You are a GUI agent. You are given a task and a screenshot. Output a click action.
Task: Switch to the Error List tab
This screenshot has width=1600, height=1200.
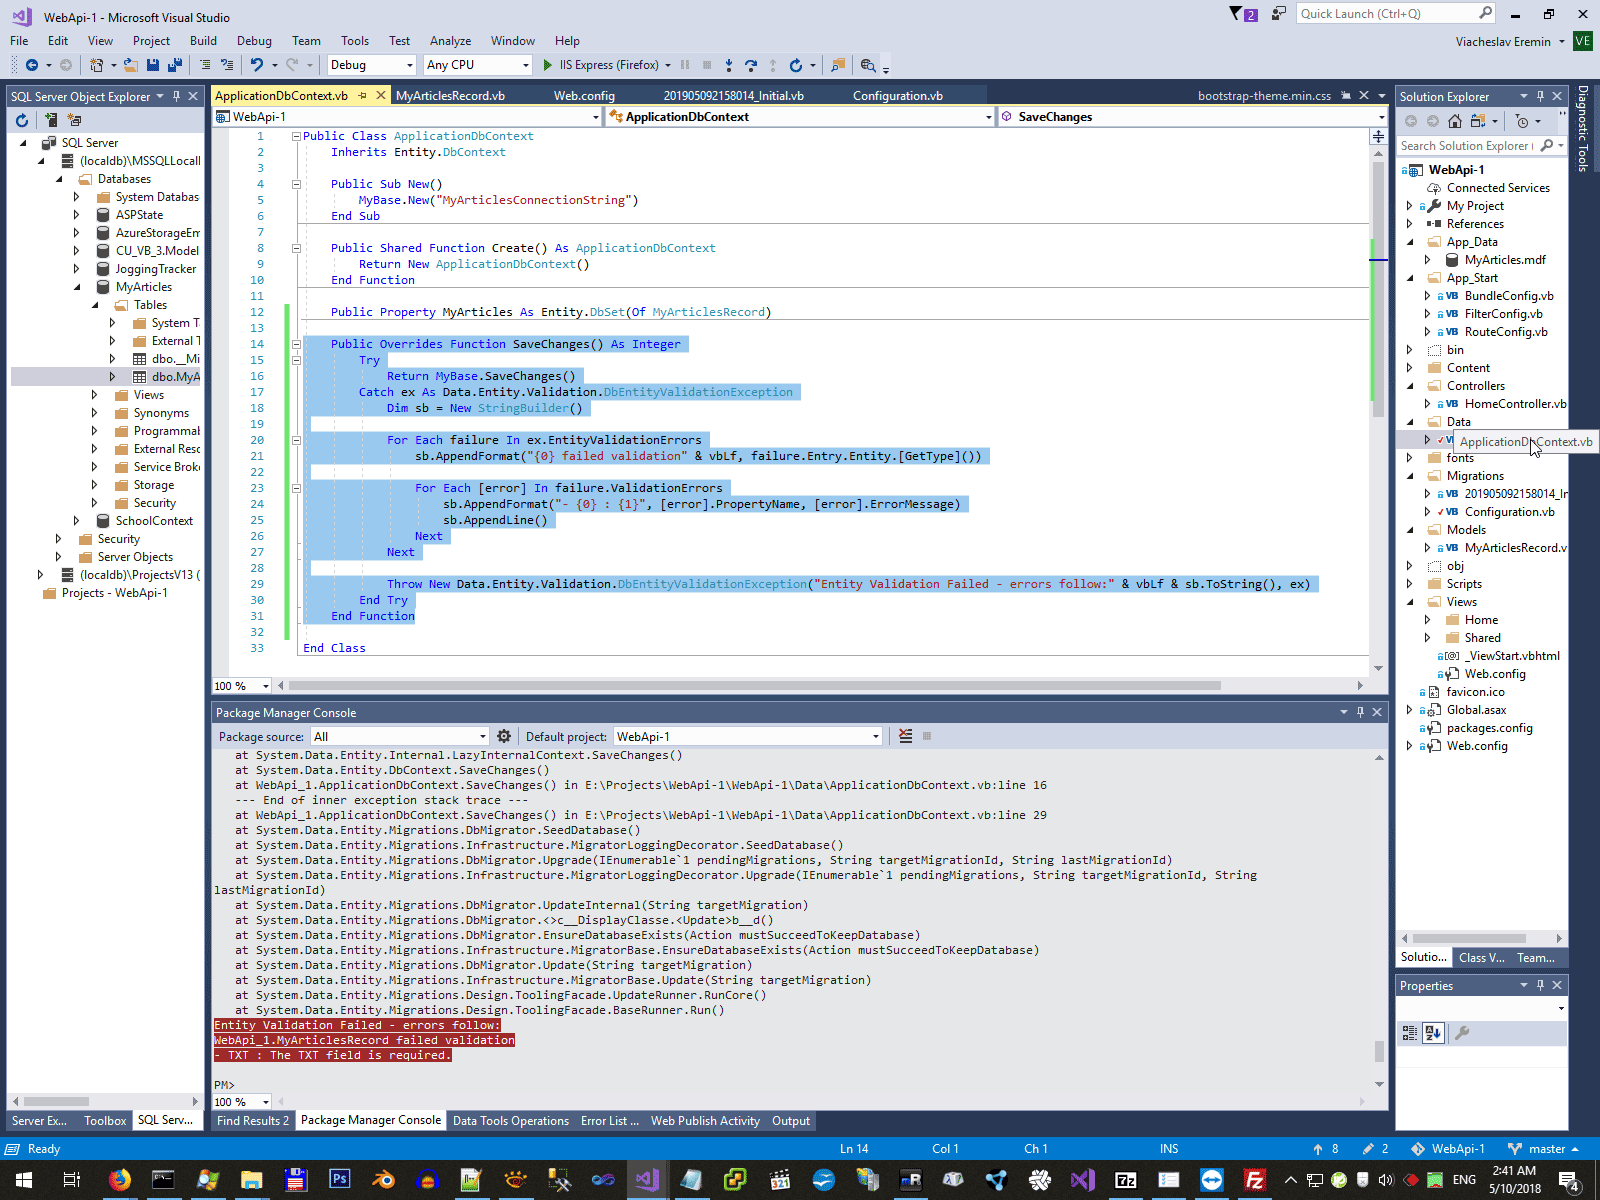[609, 1121]
